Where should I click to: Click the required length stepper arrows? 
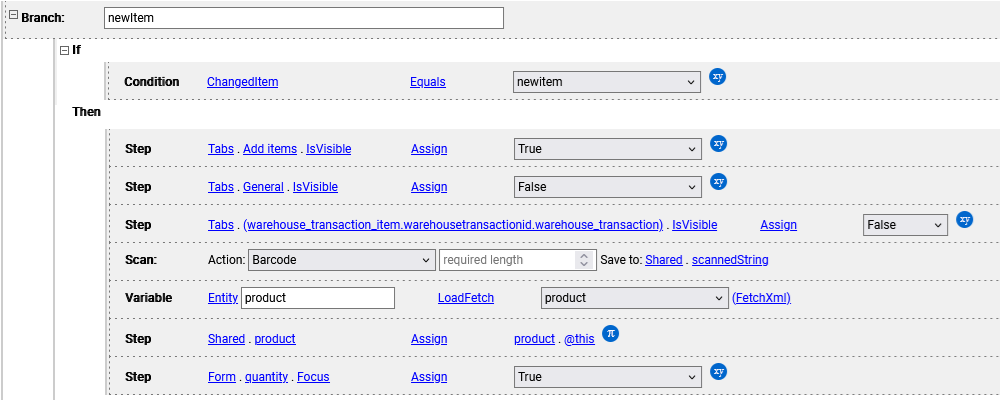585,260
